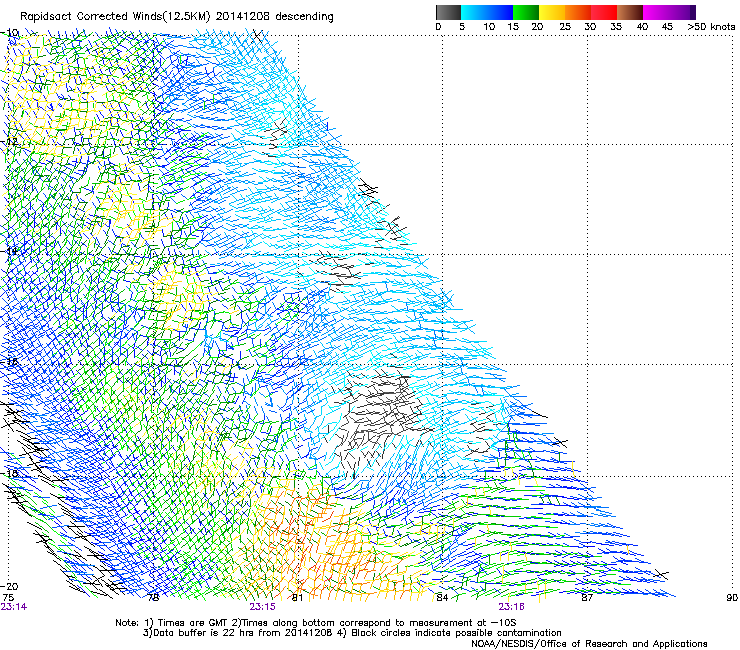Click the longitude label 87
Image resolution: width=740 pixels, height=650 pixels.
tap(587, 598)
